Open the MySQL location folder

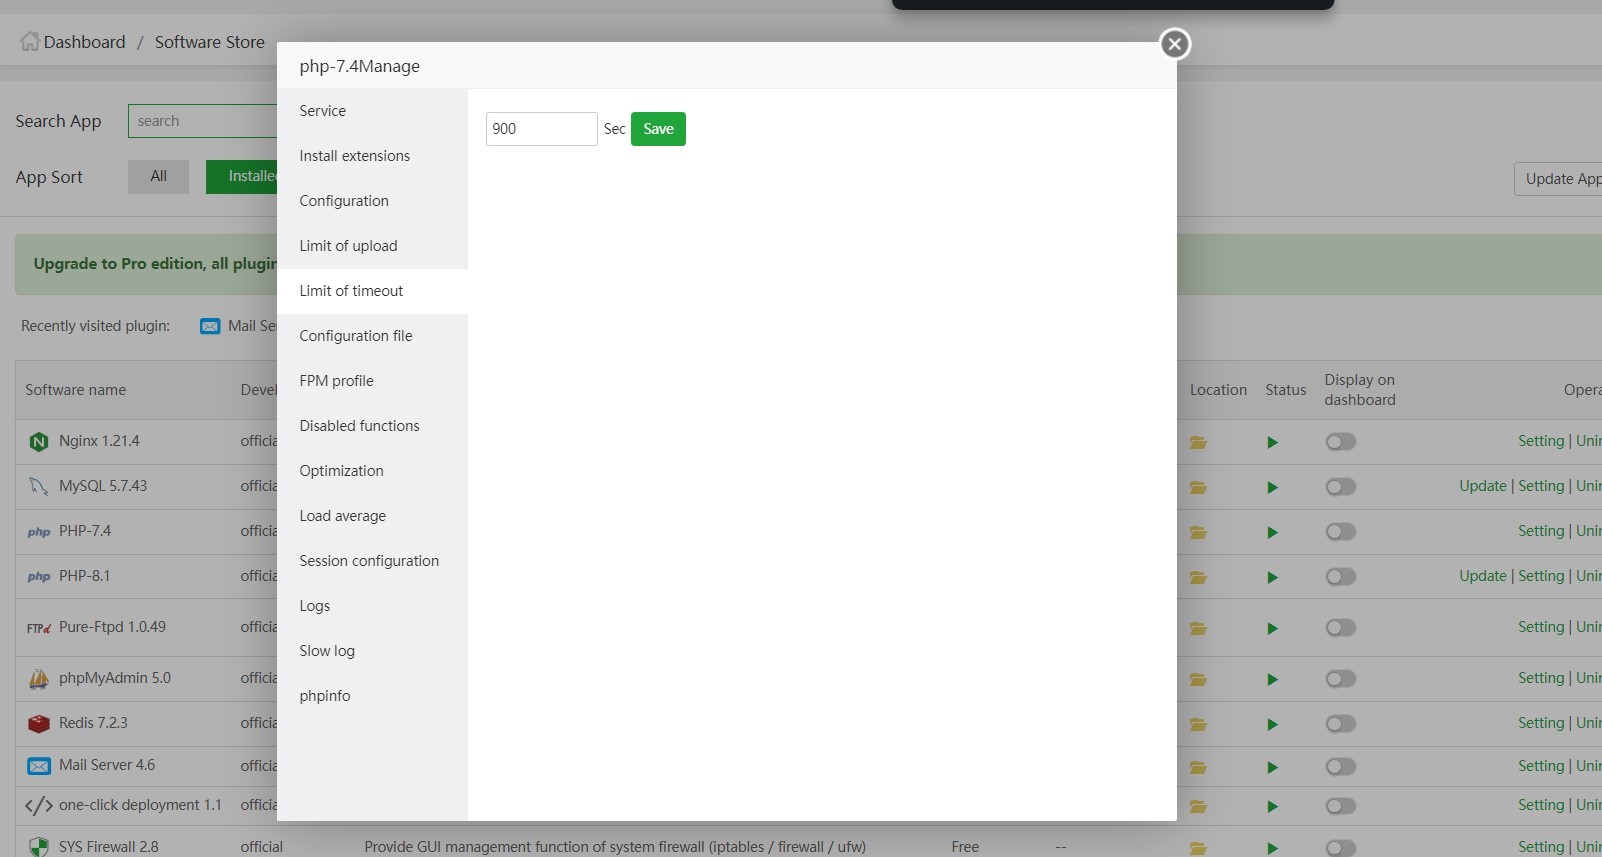[x=1198, y=487]
